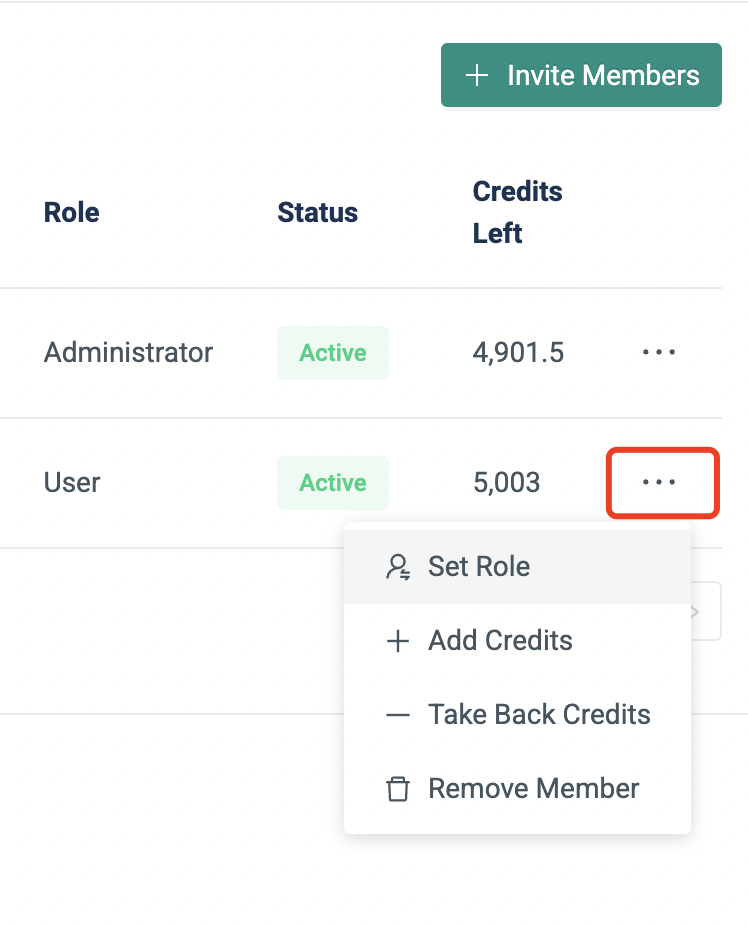Click the Active badge in Administrator row
Screen dimensions: 748x926
tap(332, 352)
